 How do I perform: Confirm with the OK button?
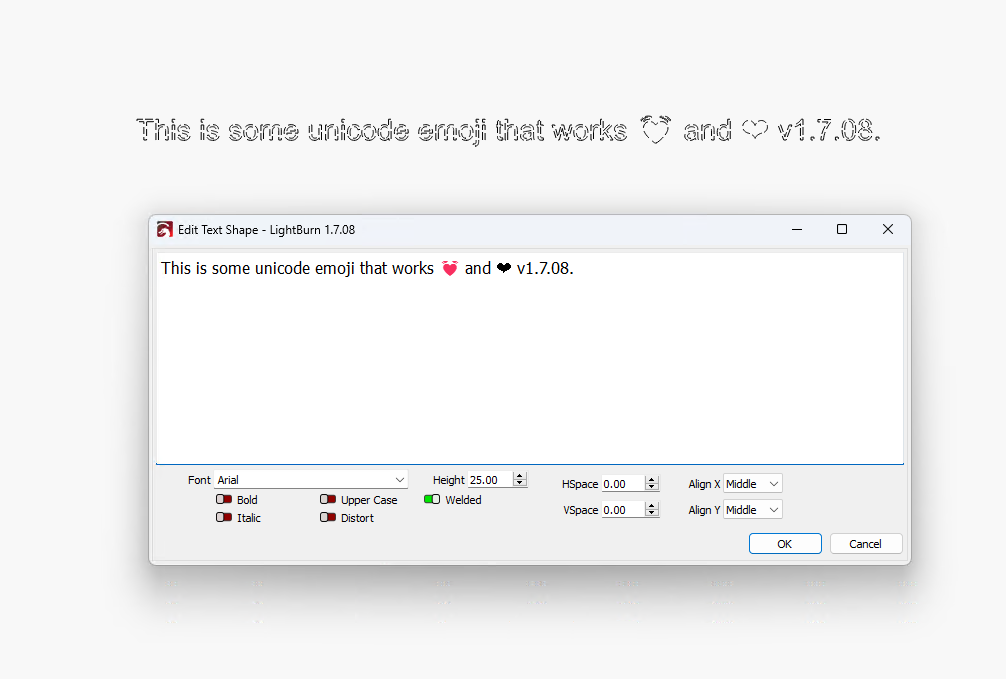pyautogui.click(x=785, y=544)
